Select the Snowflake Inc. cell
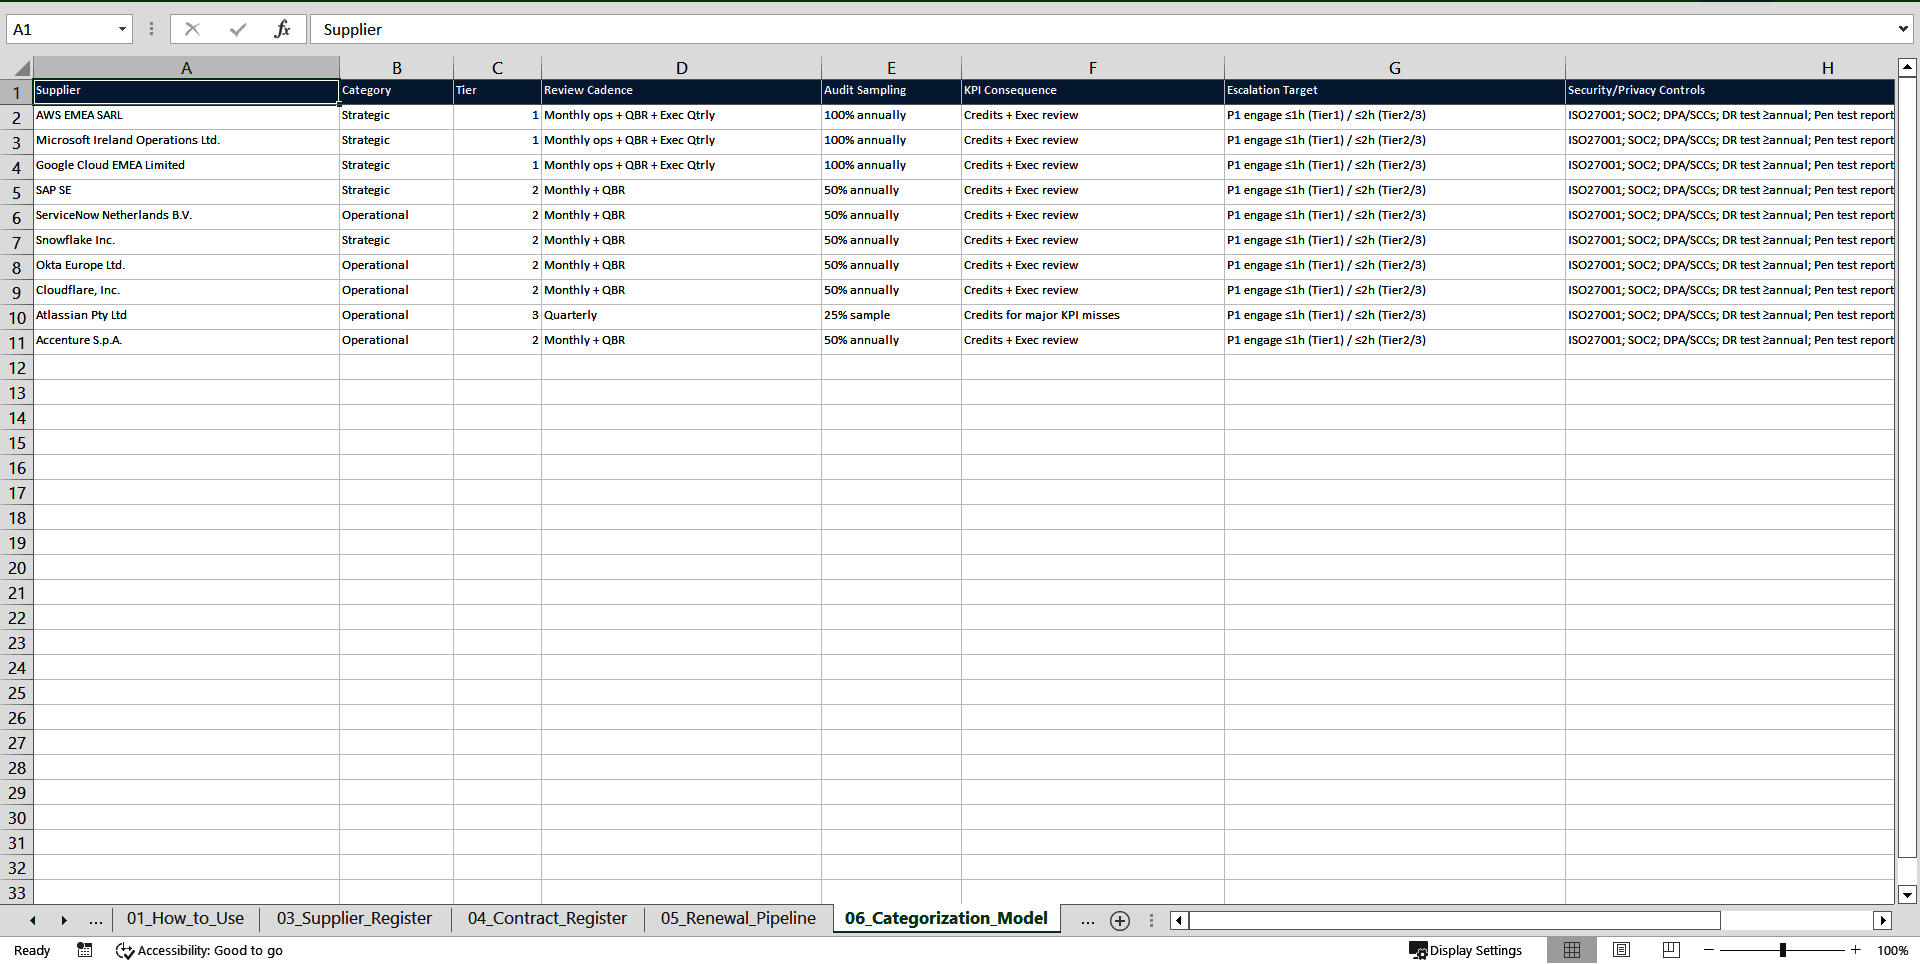Viewport: 1920px width, 964px height. pyautogui.click(x=186, y=241)
